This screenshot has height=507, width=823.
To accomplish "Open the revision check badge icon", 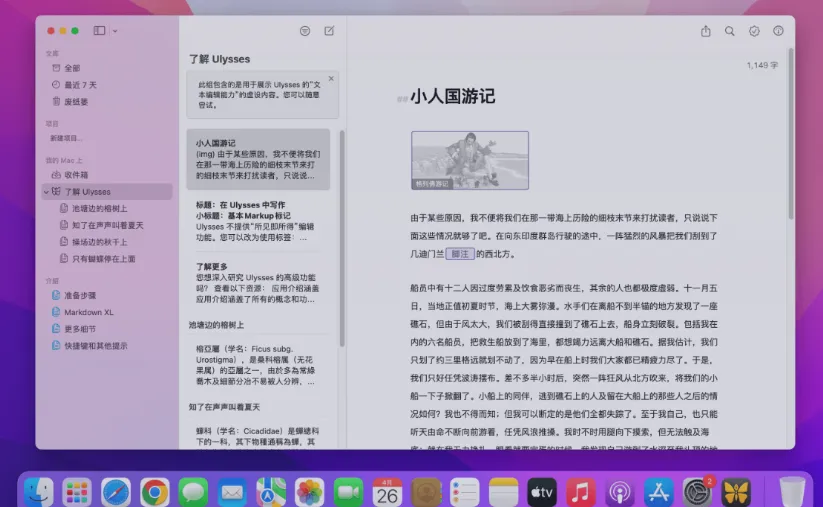I will [754, 31].
